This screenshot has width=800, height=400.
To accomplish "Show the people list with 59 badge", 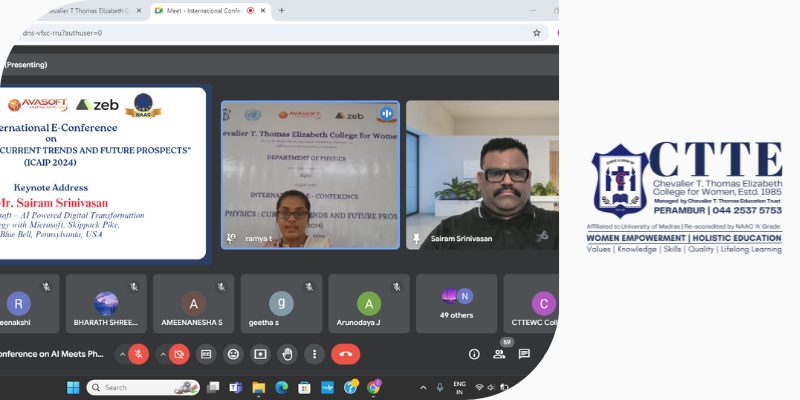I will tap(499, 354).
